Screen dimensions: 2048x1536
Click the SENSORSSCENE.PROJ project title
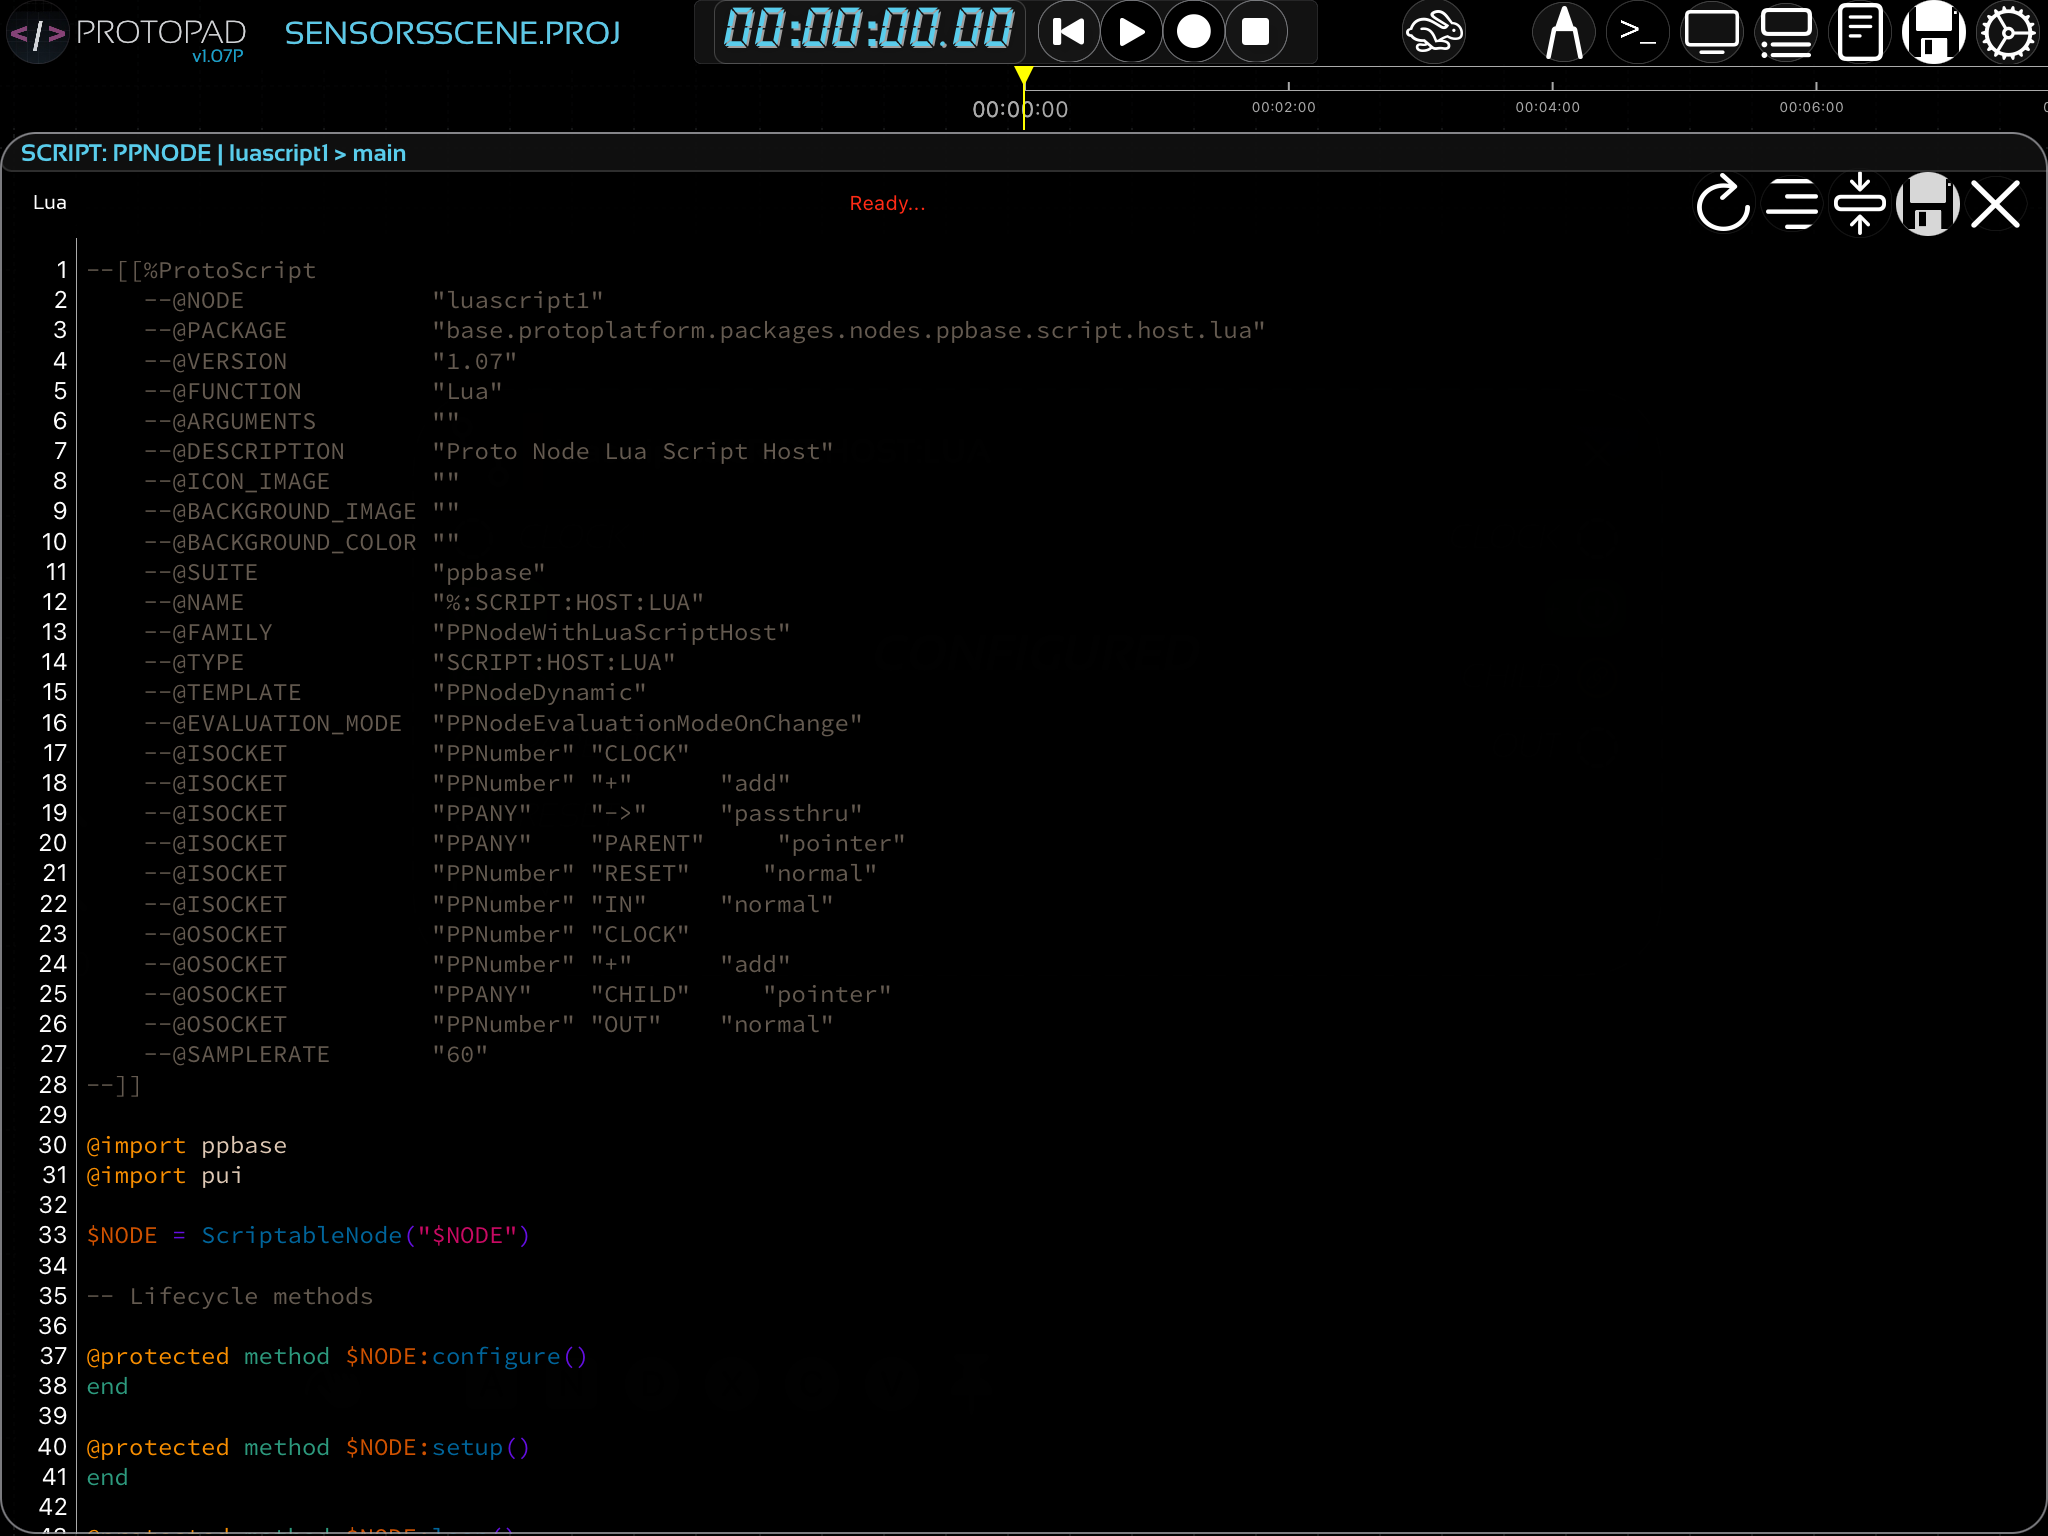(x=452, y=33)
